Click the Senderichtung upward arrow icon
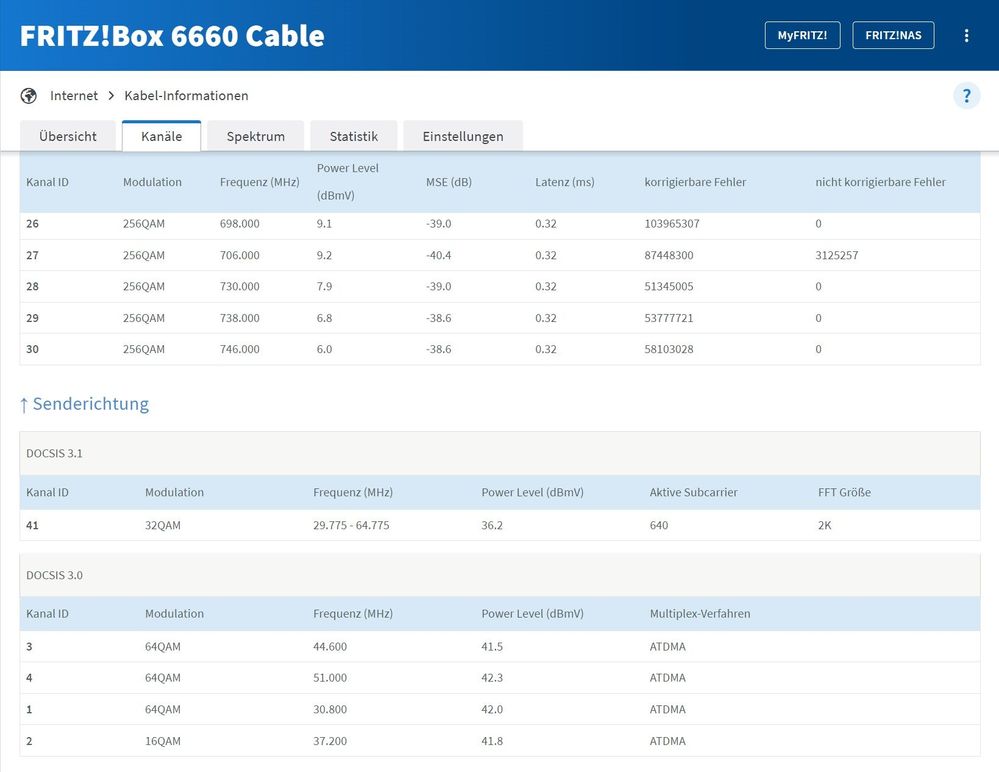Screen dimensions: 999x772 (x=24, y=405)
